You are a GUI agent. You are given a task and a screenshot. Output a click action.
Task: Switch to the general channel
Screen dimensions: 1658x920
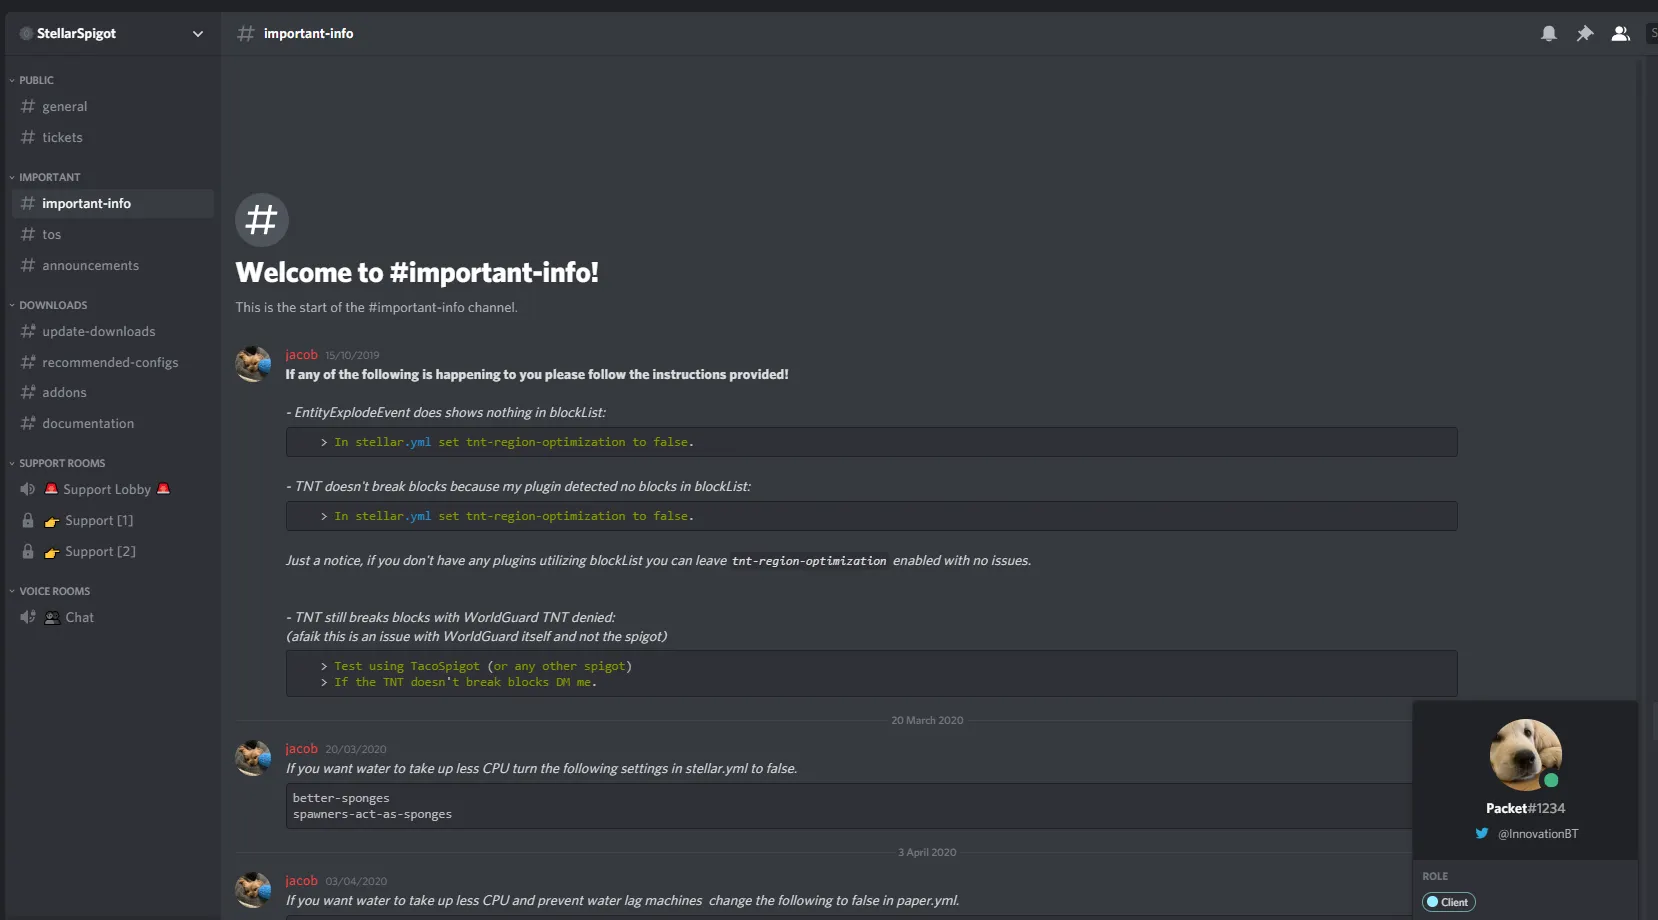coord(64,107)
